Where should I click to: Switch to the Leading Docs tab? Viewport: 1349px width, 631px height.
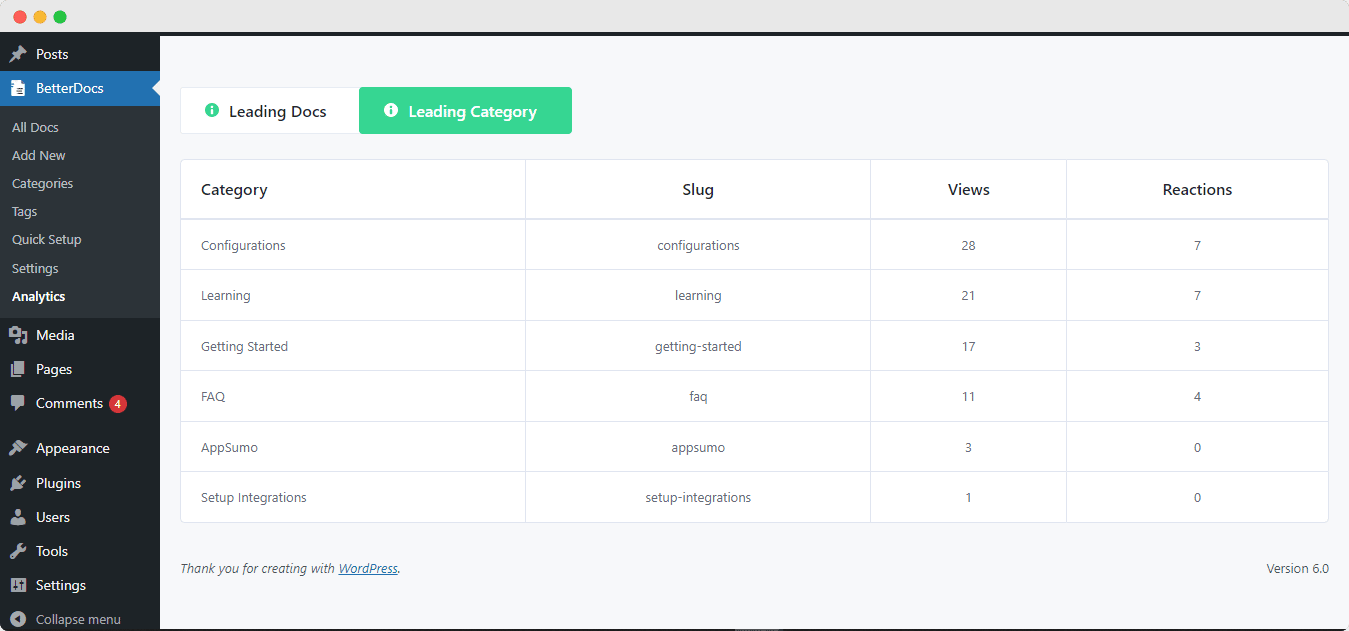[269, 110]
